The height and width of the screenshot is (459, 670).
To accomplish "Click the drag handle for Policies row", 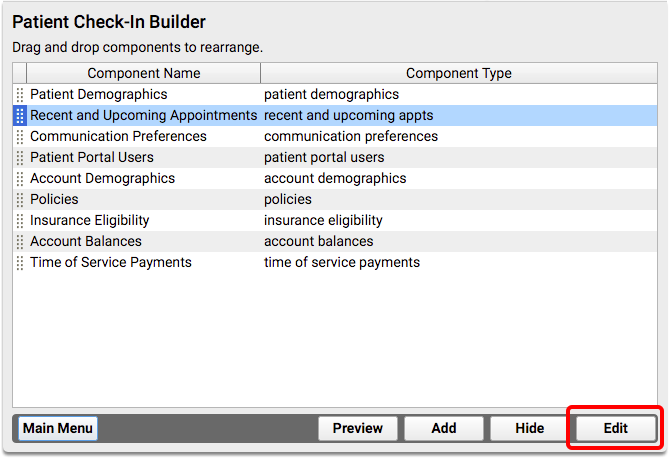I will coord(20,199).
